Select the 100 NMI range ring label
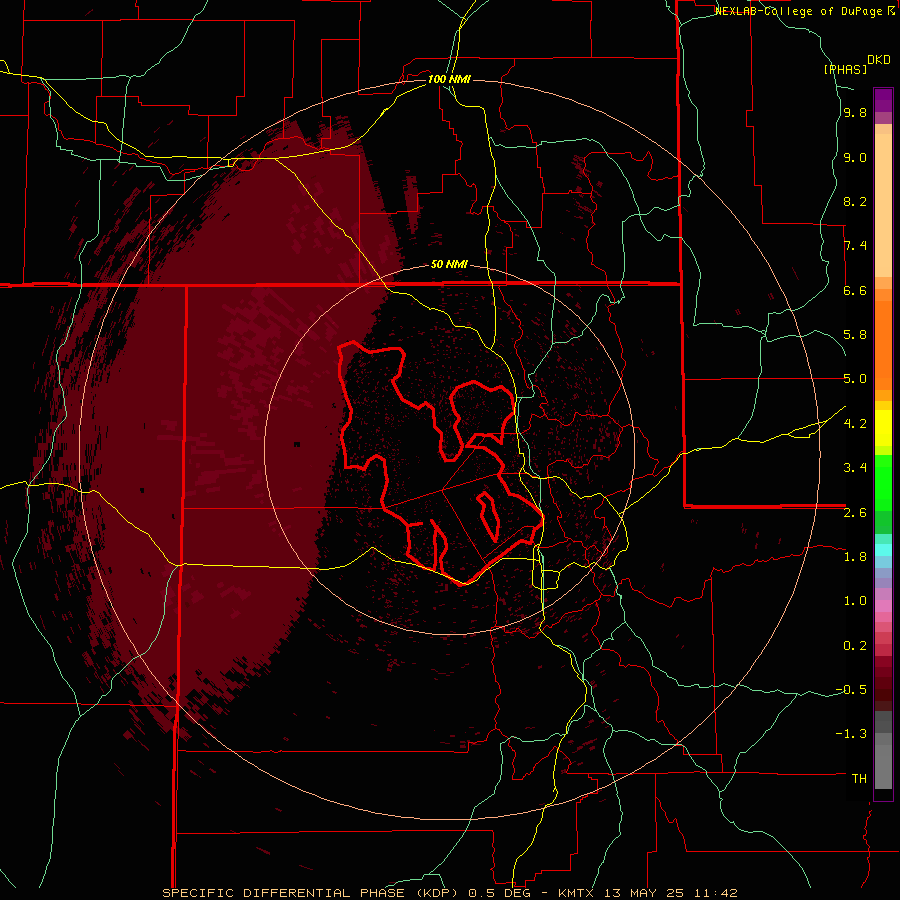Image resolution: width=900 pixels, height=900 pixels. (x=449, y=79)
